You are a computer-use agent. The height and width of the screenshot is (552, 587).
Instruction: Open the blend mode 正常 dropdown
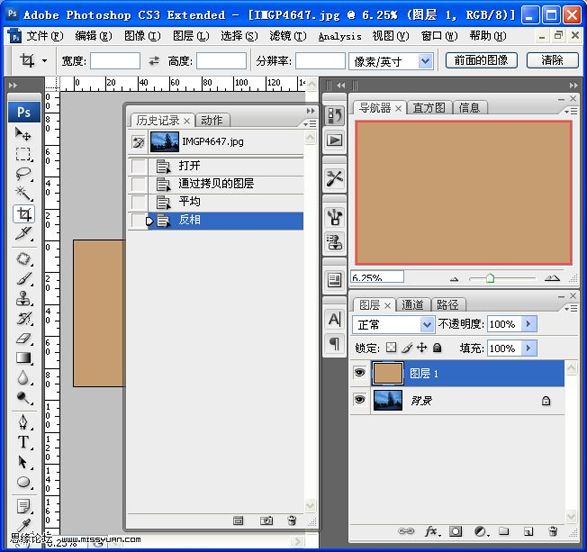[x=426, y=324]
